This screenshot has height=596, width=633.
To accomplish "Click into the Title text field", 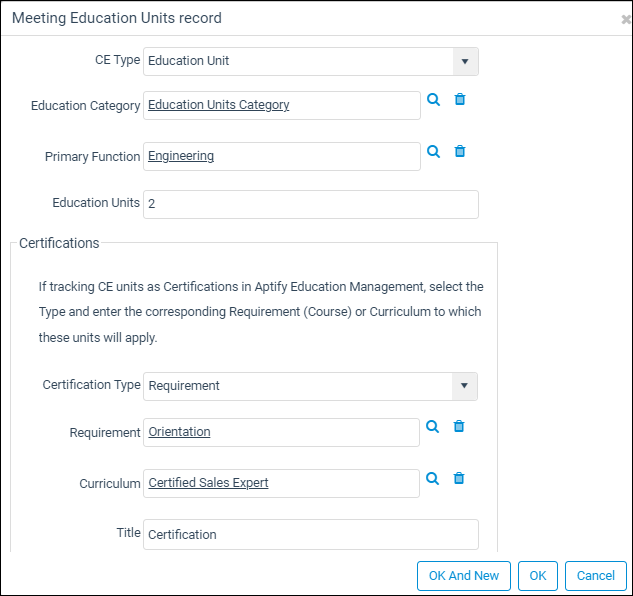I will click(311, 534).
